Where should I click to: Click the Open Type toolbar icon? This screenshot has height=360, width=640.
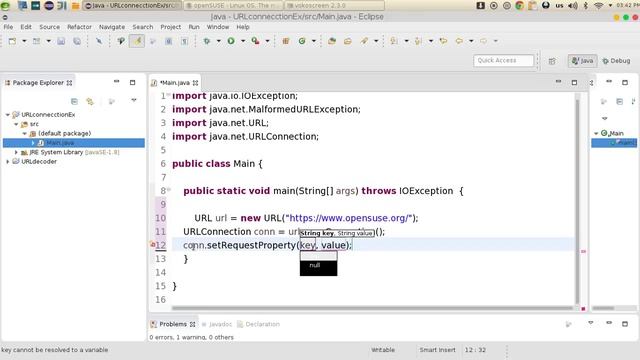click(332, 41)
